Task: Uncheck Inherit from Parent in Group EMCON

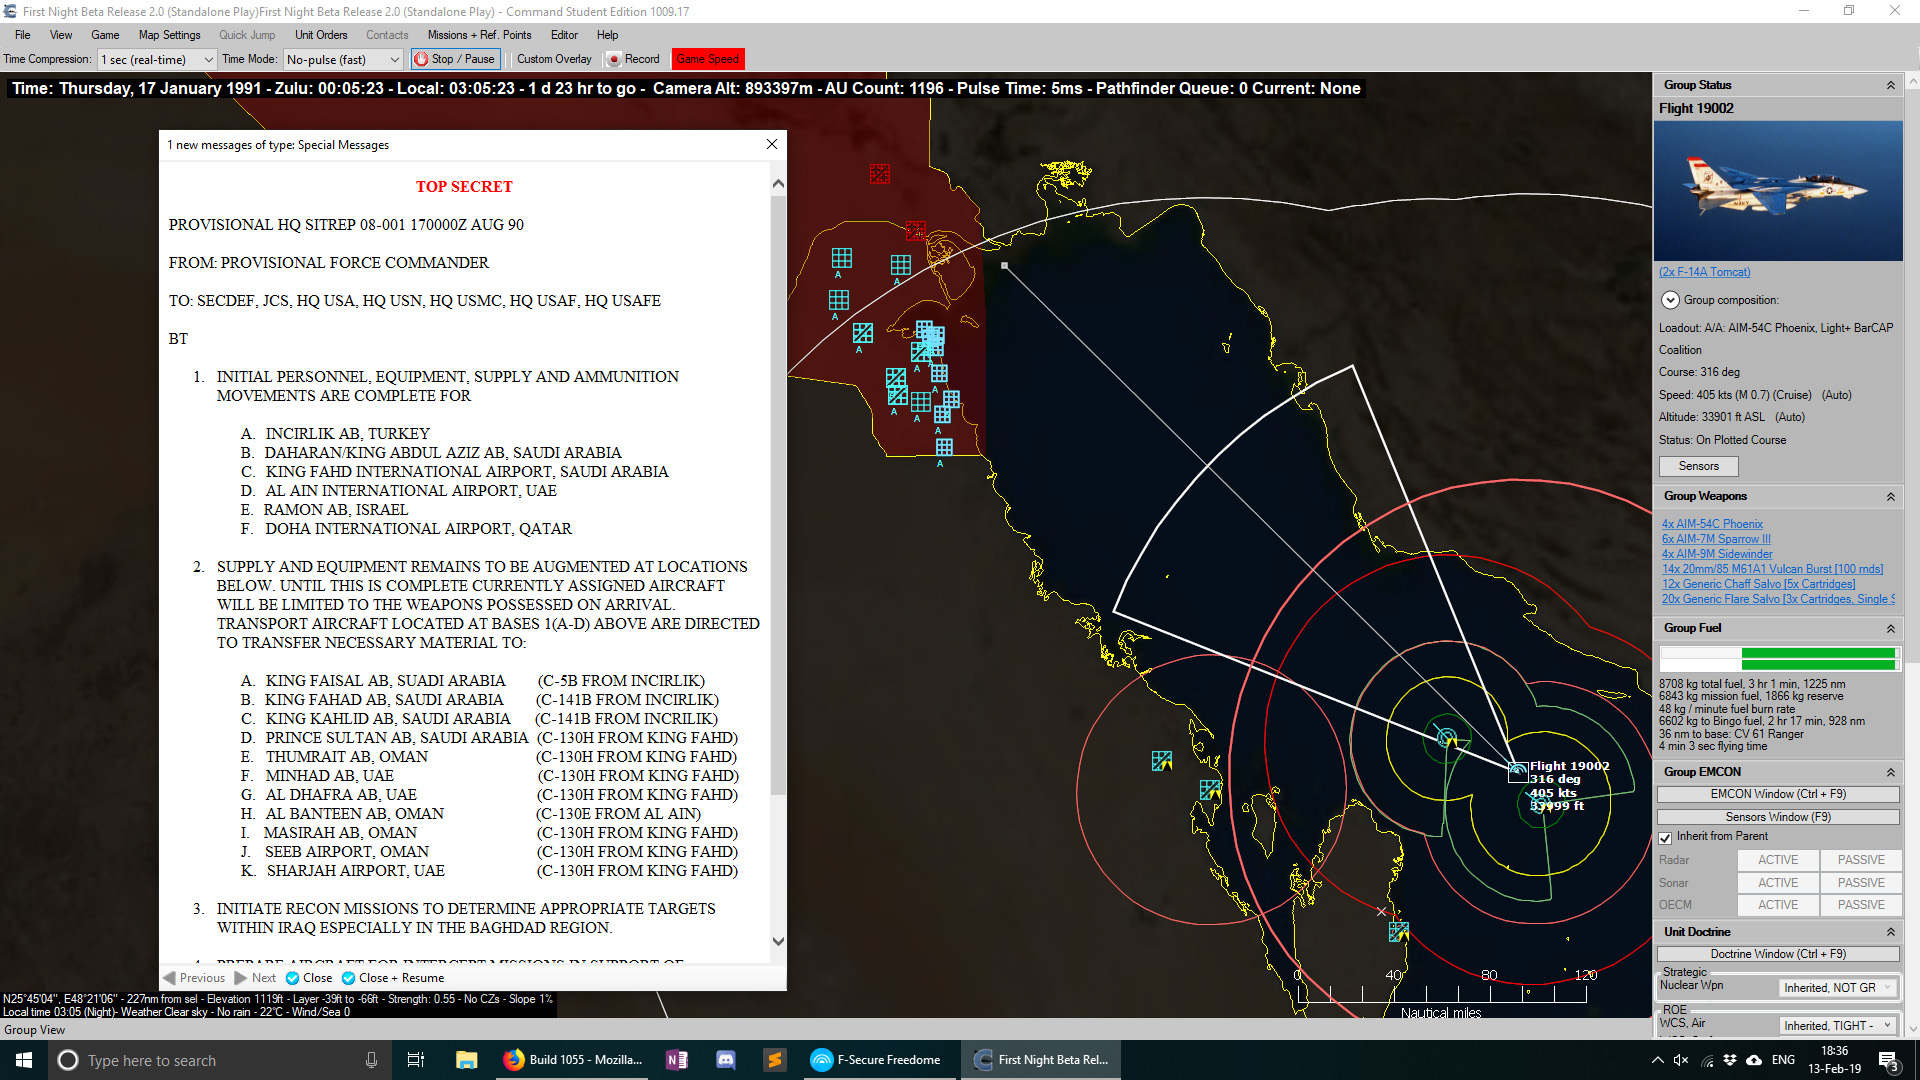Action: 1665,838
